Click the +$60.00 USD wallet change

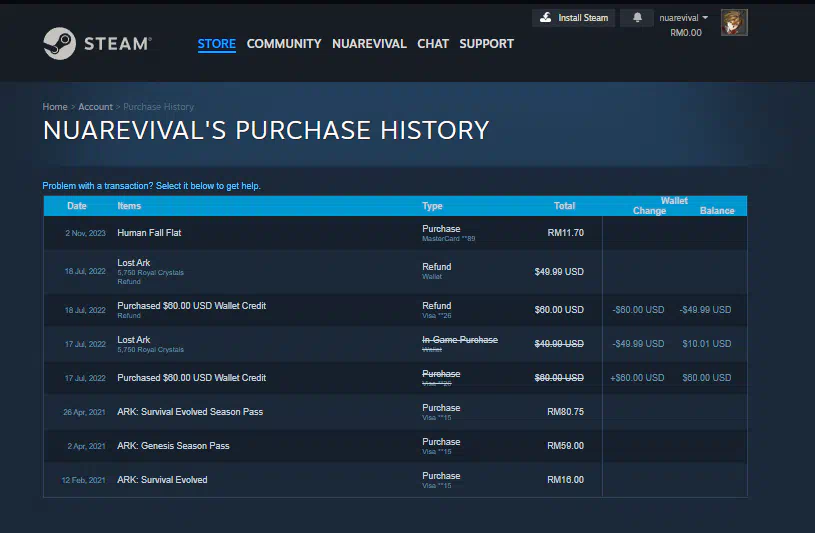point(637,378)
